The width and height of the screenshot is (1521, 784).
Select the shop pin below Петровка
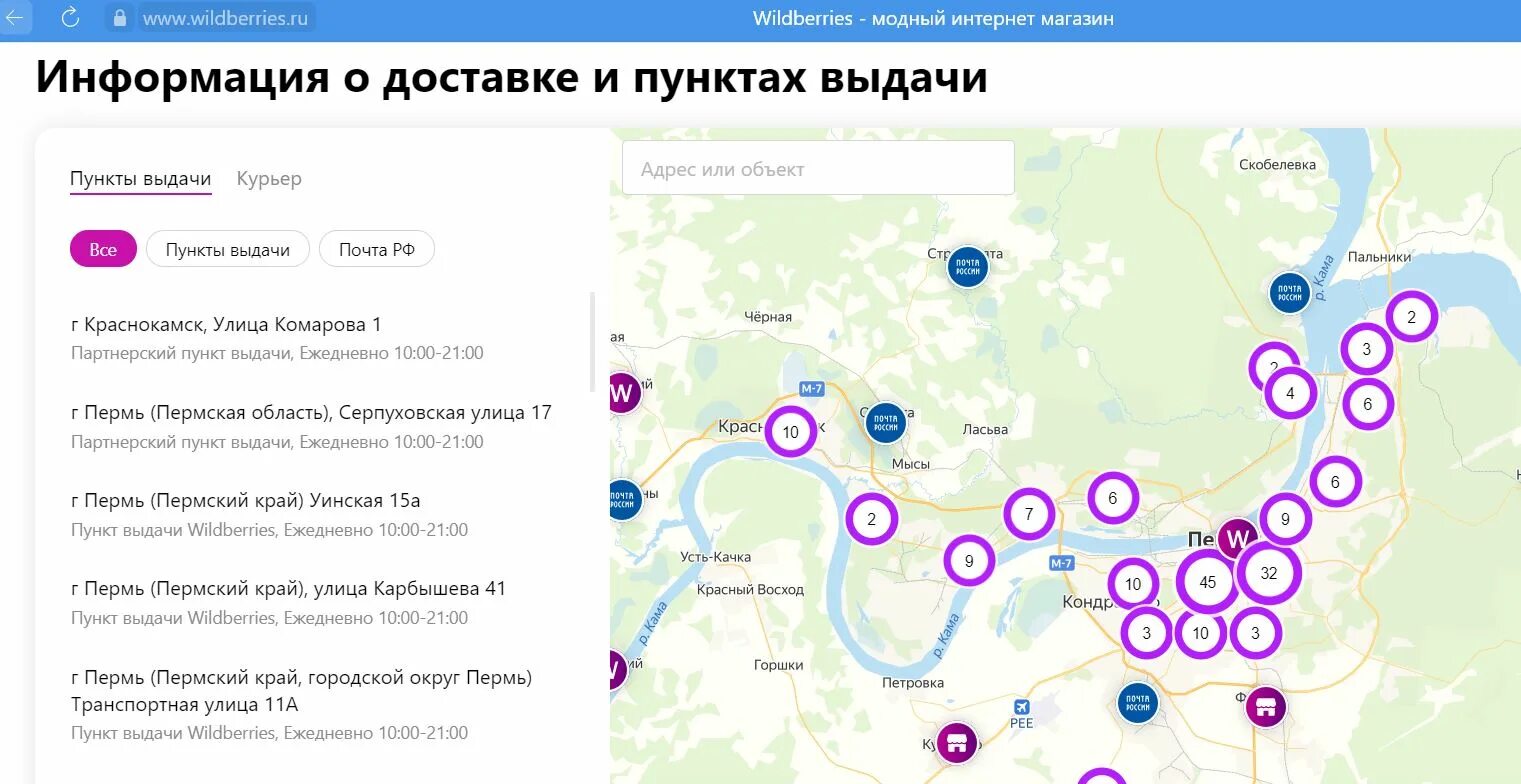[x=956, y=743]
